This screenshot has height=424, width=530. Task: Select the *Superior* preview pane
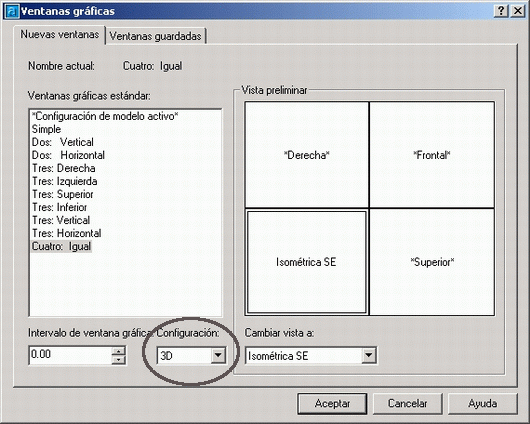432,262
